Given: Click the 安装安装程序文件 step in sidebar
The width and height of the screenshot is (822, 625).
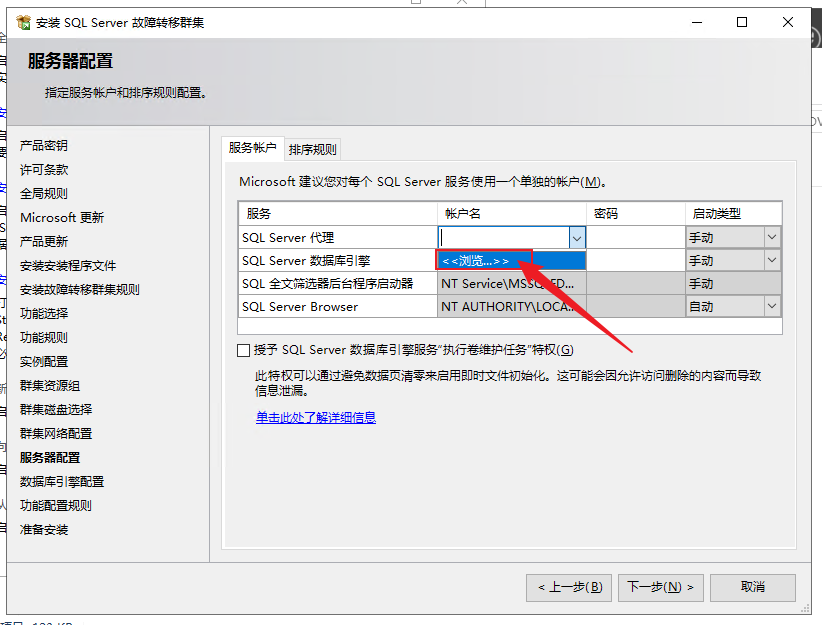Looking at the screenshot, I should pyautogui.click(x=68, y=266).
